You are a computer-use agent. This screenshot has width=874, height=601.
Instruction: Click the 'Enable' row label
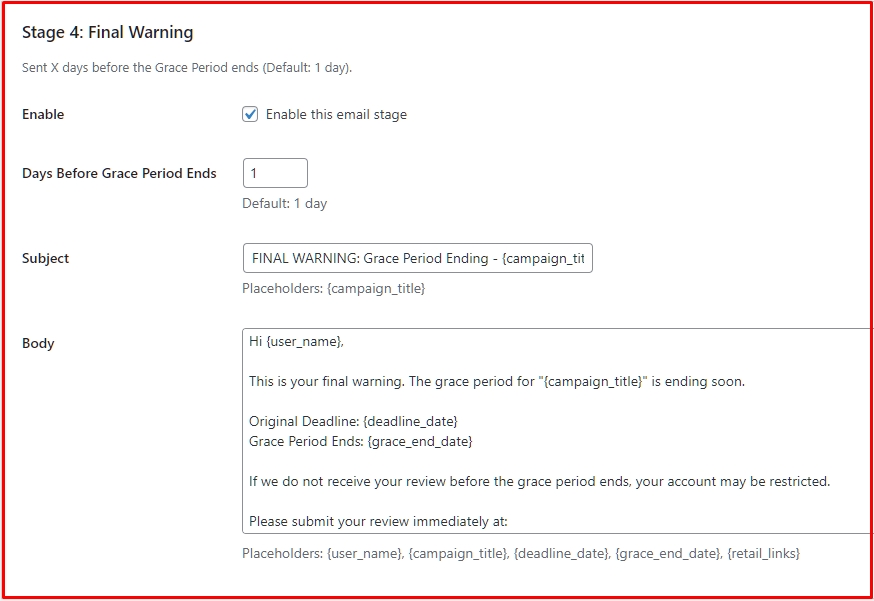coord(43,115)
